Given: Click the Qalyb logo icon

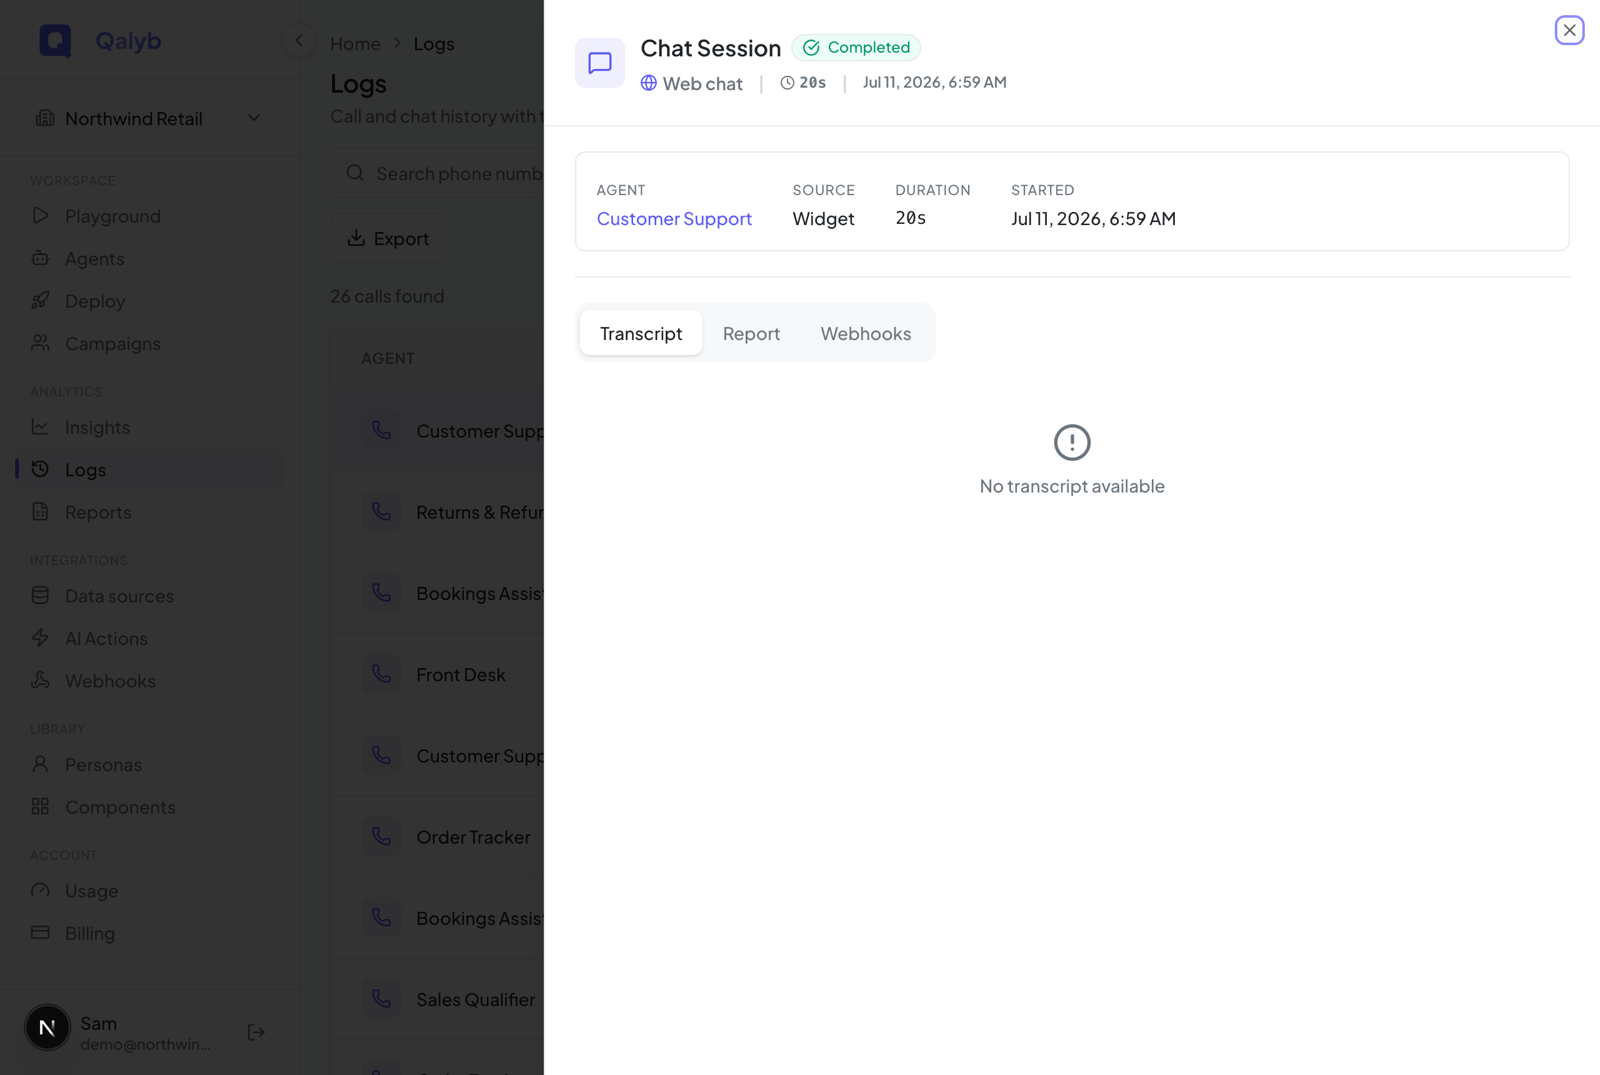Looking at the screenshot, I should pos(56,41).
